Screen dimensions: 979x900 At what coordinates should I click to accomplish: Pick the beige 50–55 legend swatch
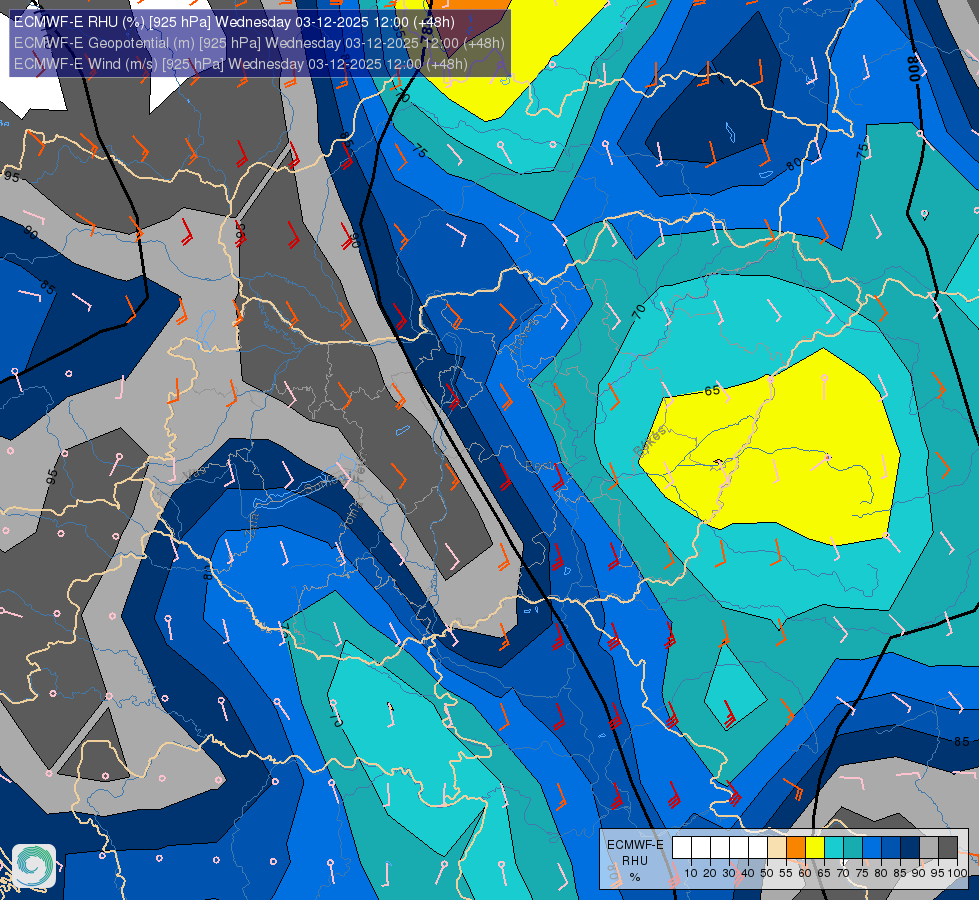coord(777,847)
